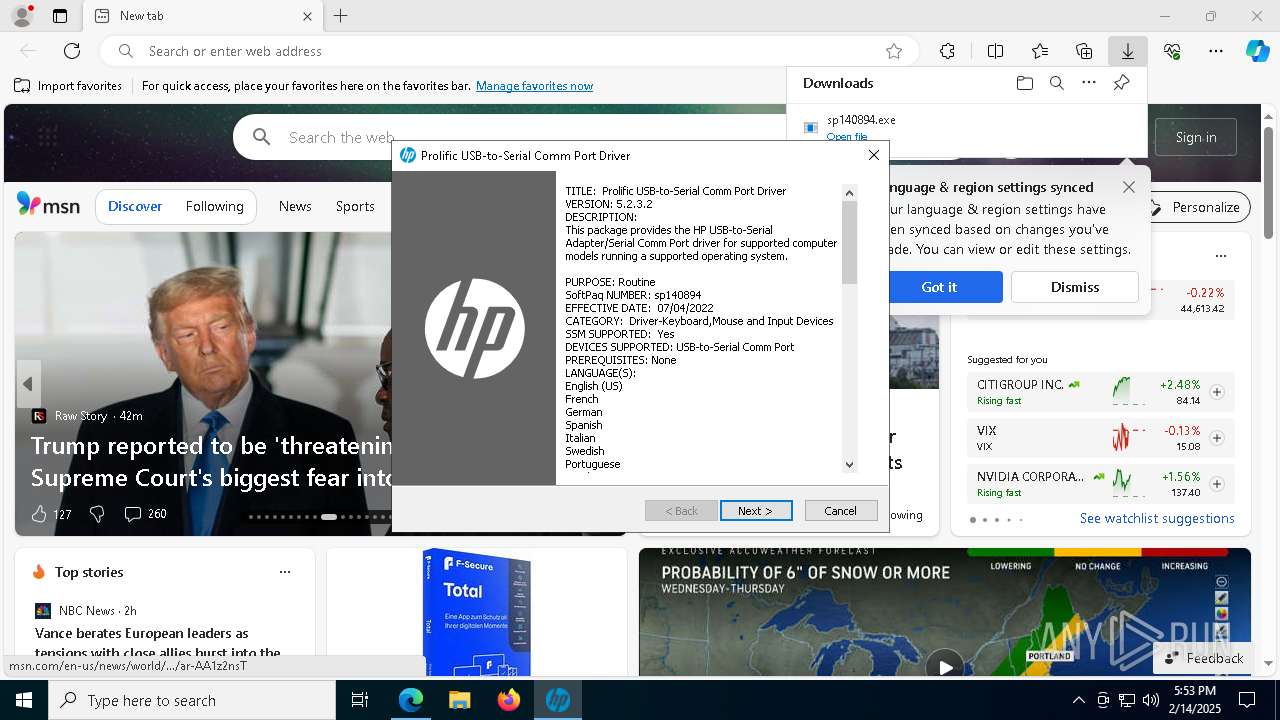
Task: Search downloads with magnifier icon
Action: pyautogui.click(x=1056, y=83)
